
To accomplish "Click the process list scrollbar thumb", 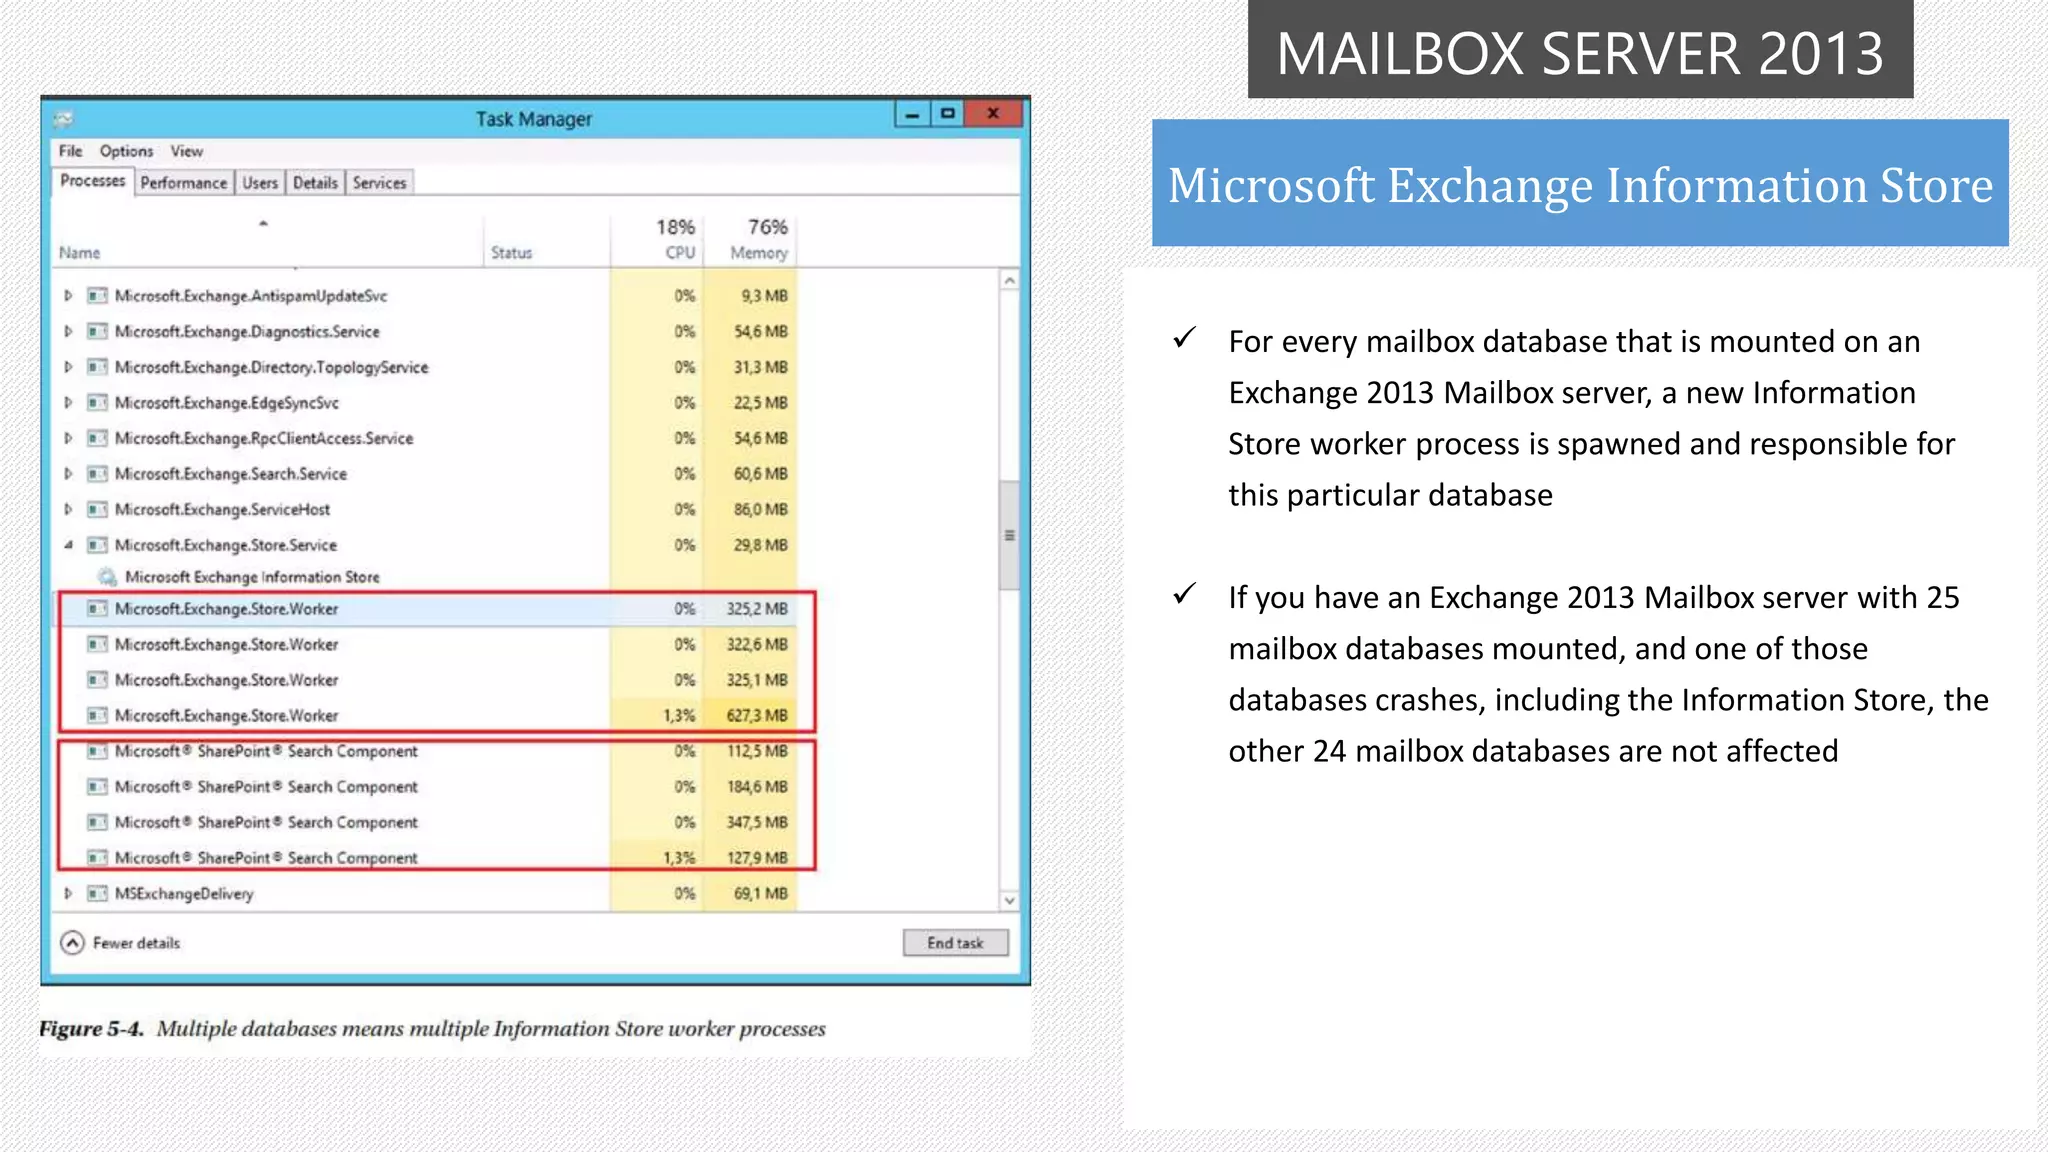I will 1009,535.
